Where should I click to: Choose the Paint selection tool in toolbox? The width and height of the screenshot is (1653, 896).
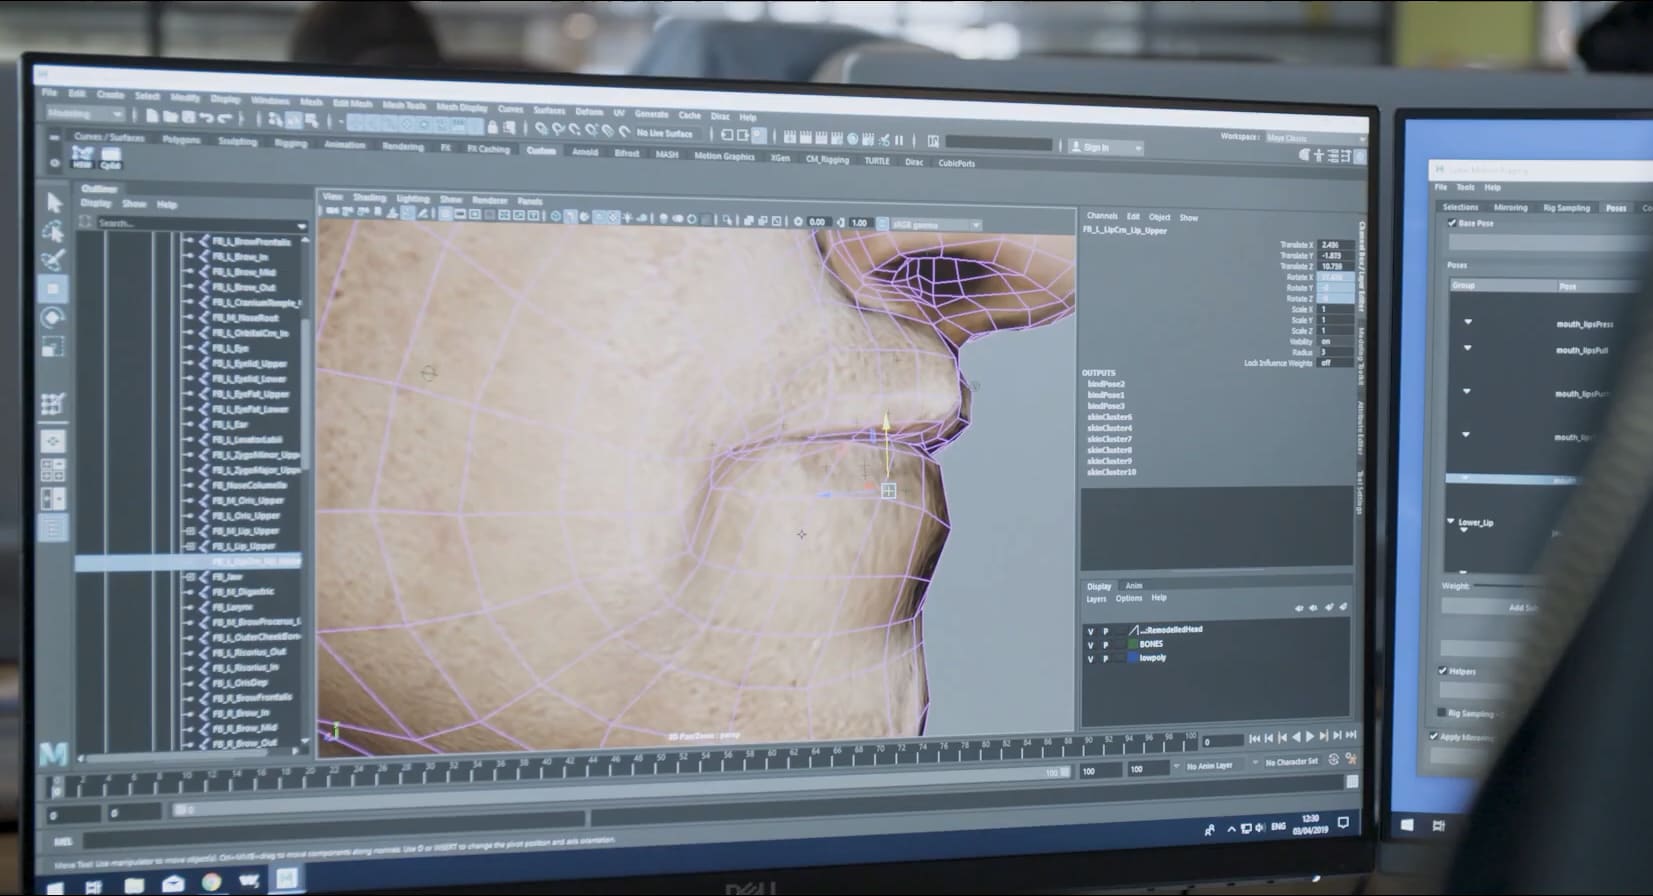coord(54,260)
